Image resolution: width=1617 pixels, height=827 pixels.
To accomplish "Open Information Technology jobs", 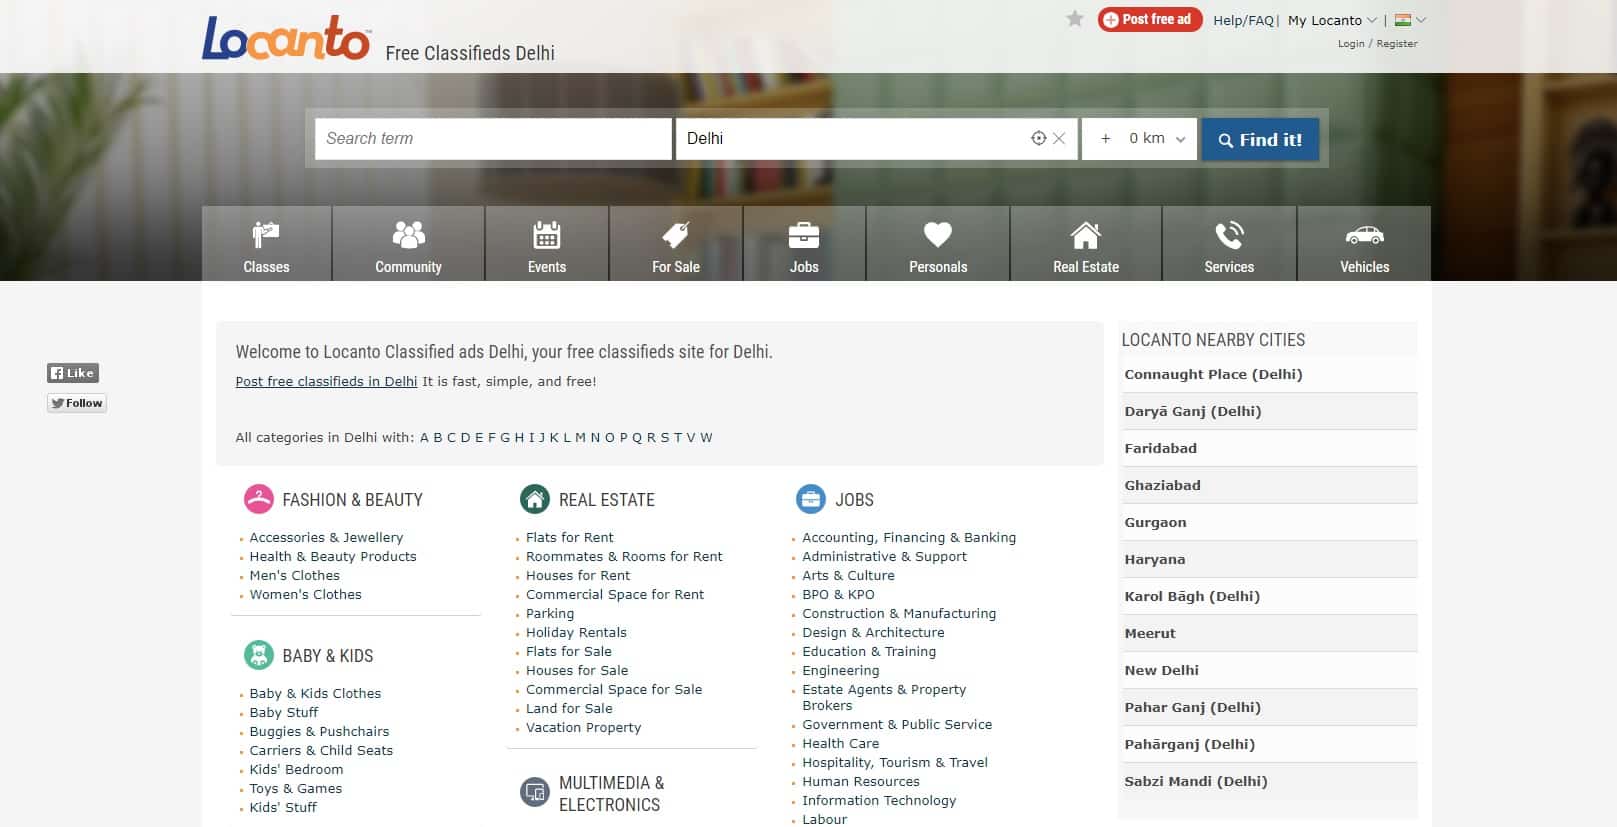I will point(879,800).
